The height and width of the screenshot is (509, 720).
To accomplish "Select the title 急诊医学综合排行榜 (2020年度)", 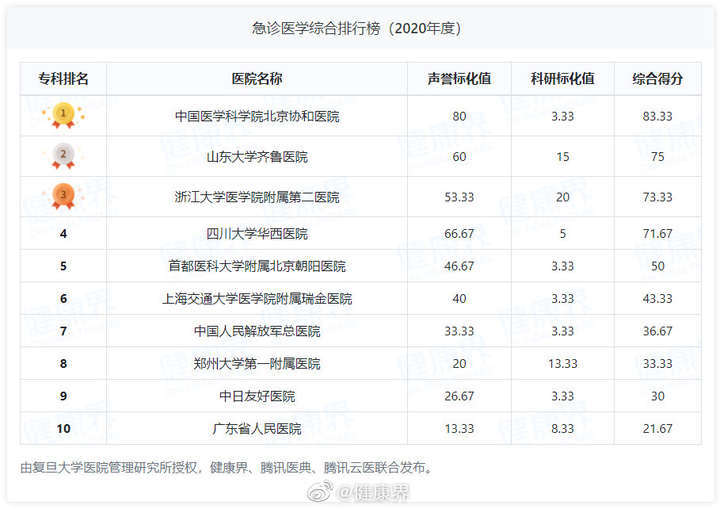I will [x=356, y=28].
